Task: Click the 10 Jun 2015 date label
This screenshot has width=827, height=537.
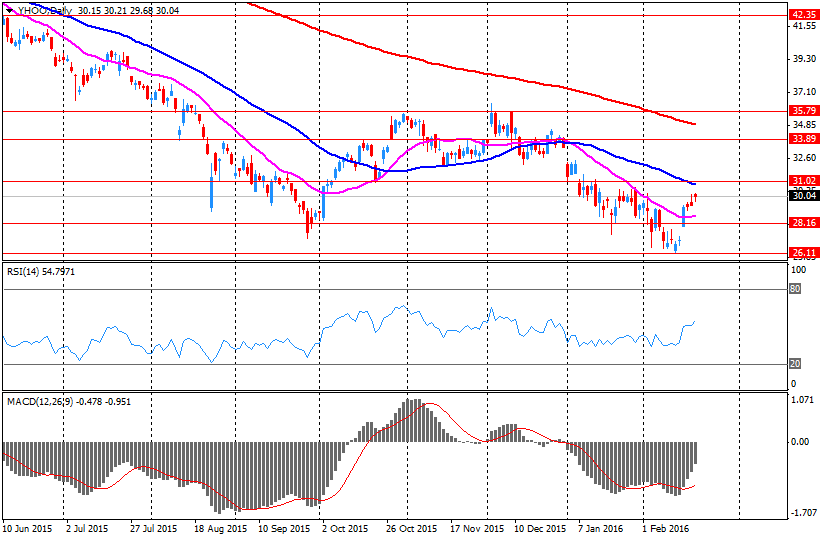Action: tap(27, 529)
